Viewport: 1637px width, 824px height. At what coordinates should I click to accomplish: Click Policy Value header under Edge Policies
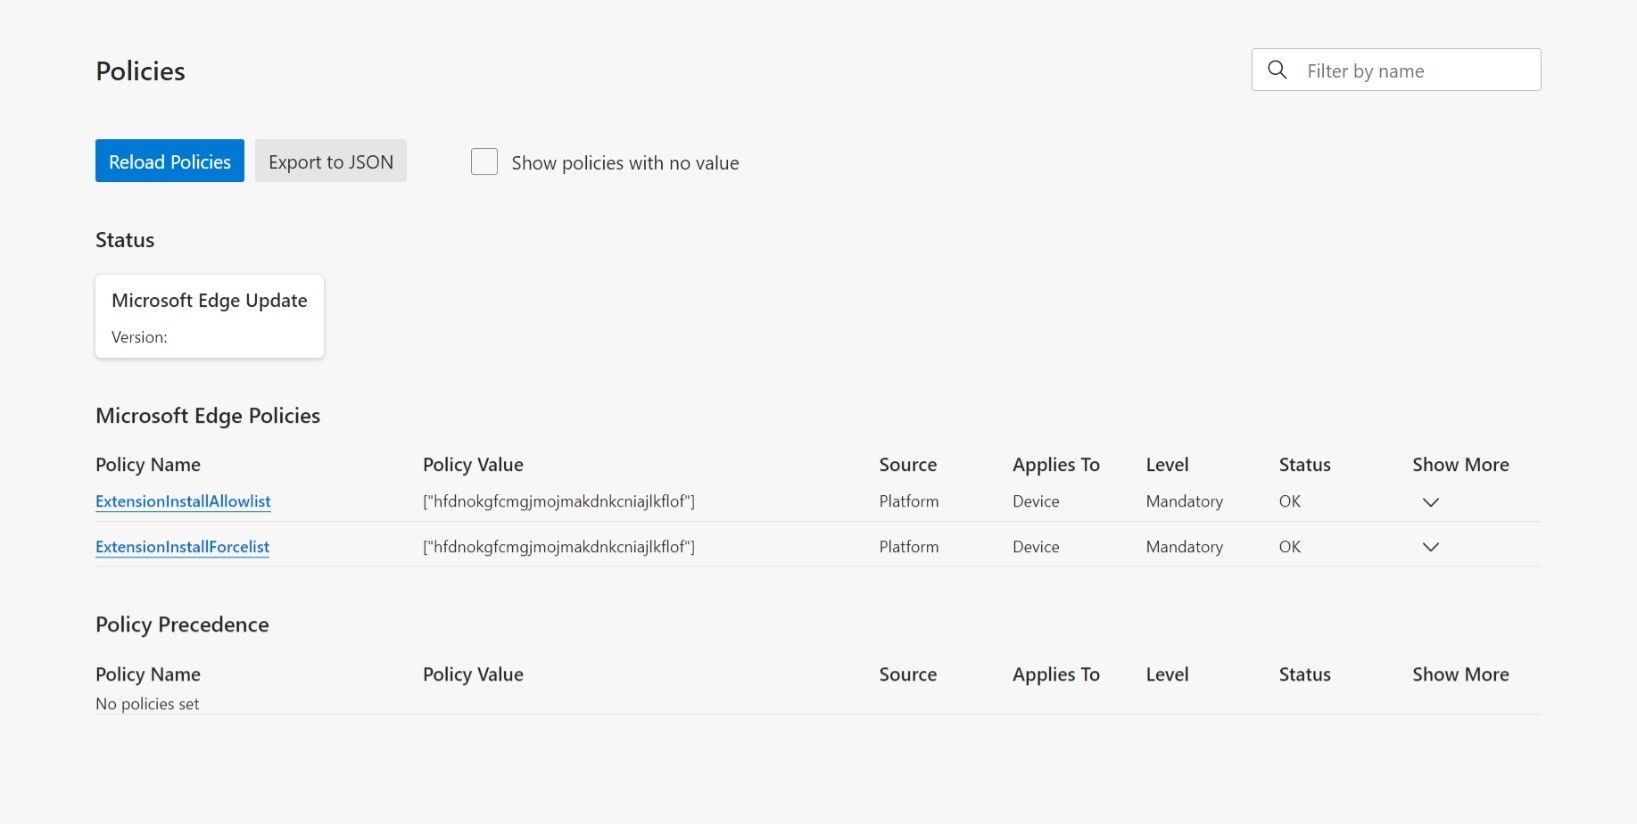[473, 465]
